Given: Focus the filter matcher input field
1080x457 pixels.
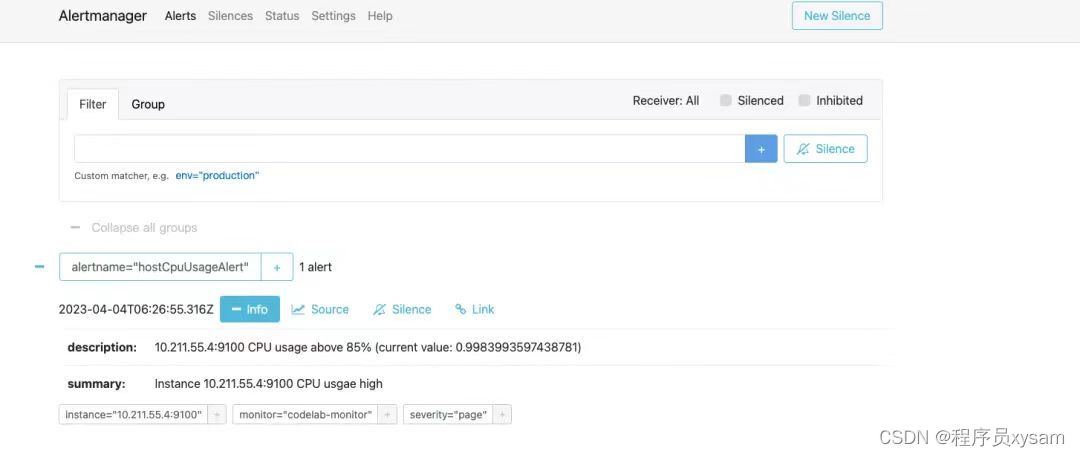Looking at the screenshot, I should click(410, 149).
